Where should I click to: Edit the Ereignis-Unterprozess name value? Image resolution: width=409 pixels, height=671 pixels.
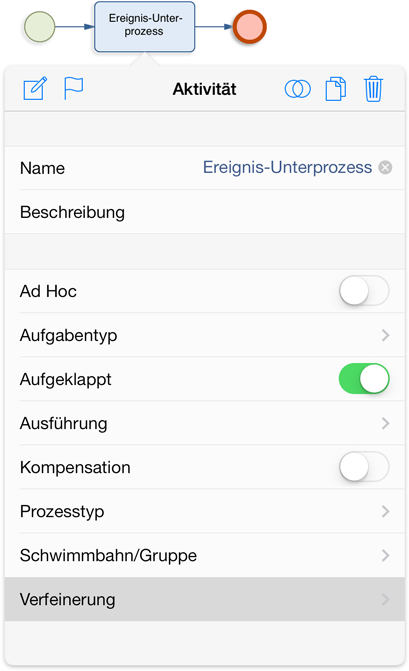287,167
